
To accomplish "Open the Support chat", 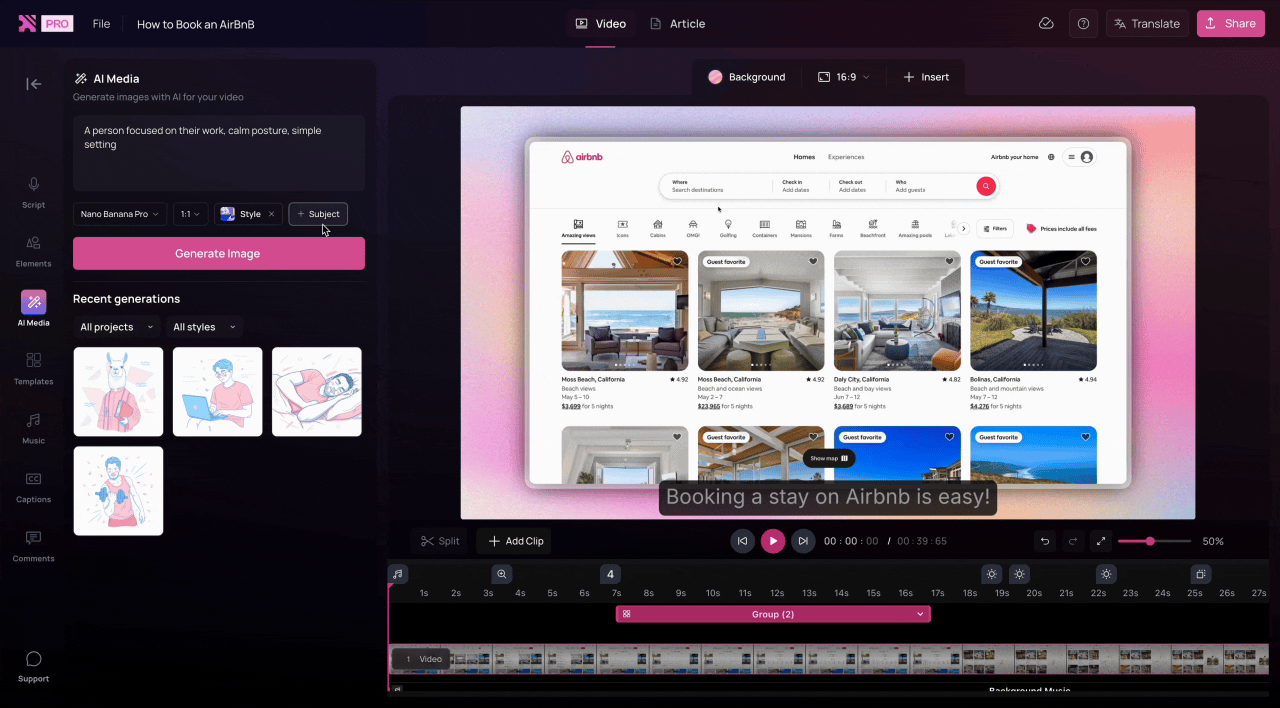I will click(x=33, y=667).
